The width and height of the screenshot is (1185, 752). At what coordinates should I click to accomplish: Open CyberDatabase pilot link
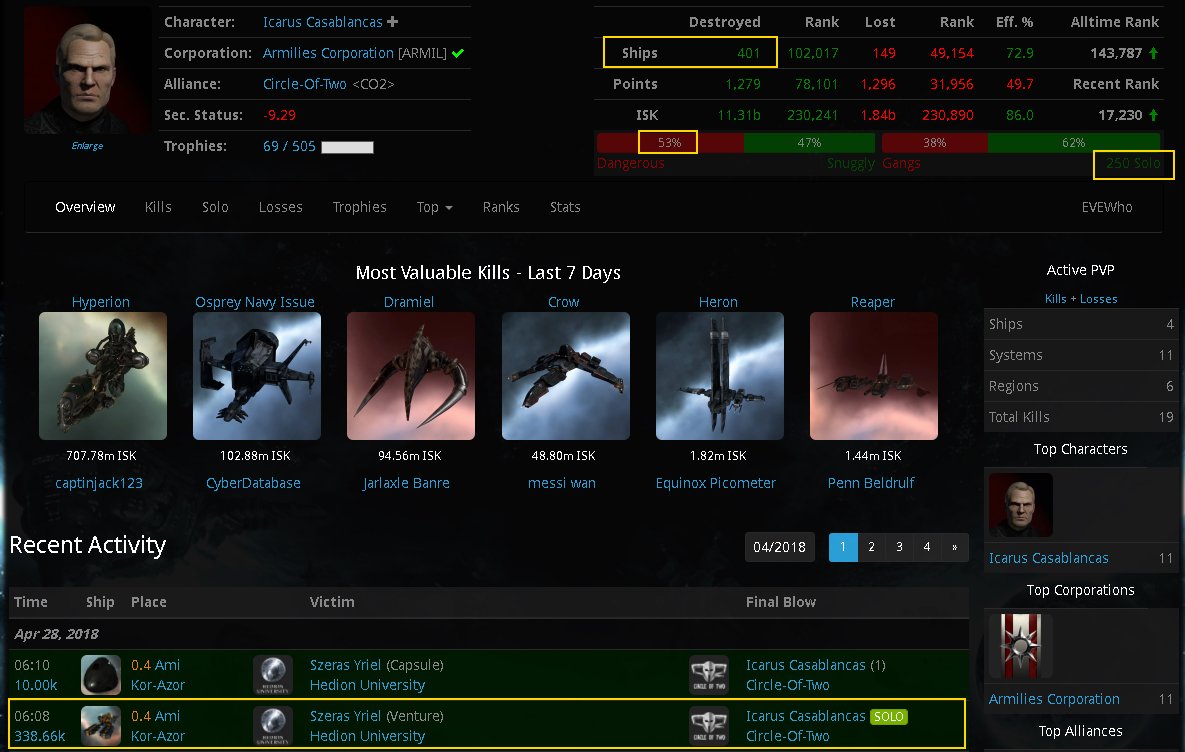tap(253, 483)
